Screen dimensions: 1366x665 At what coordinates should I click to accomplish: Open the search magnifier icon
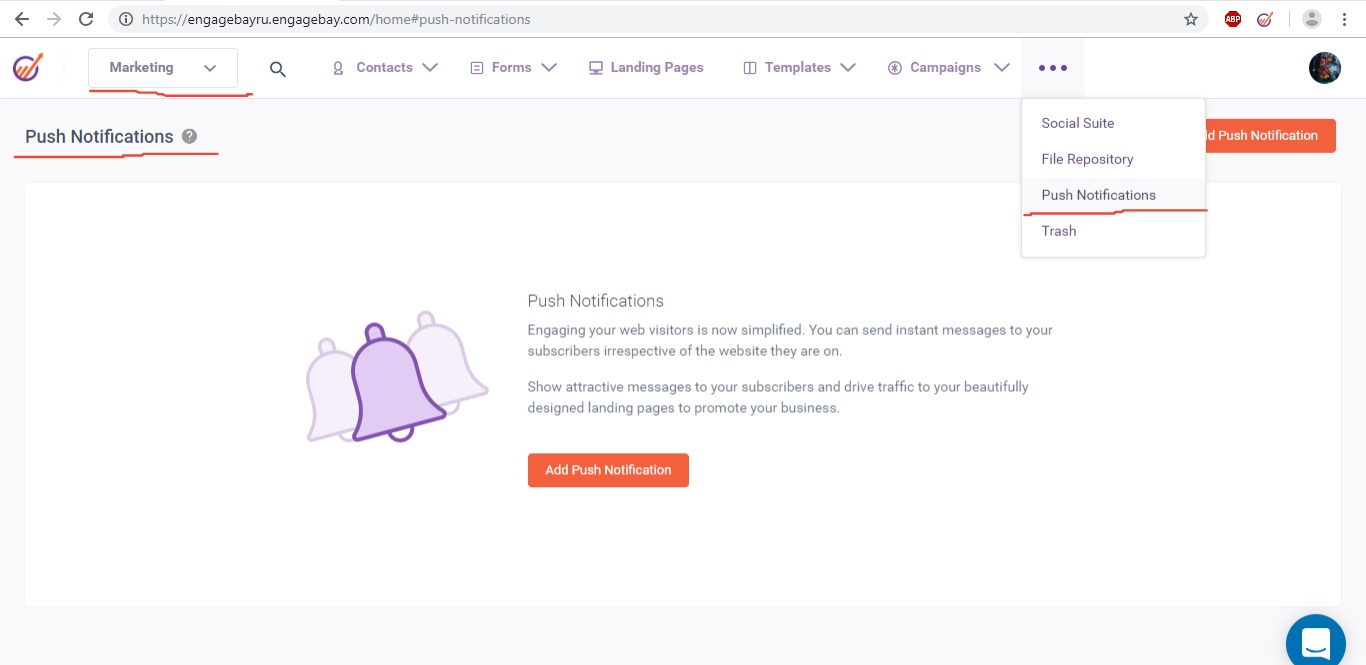coord(278,69)
